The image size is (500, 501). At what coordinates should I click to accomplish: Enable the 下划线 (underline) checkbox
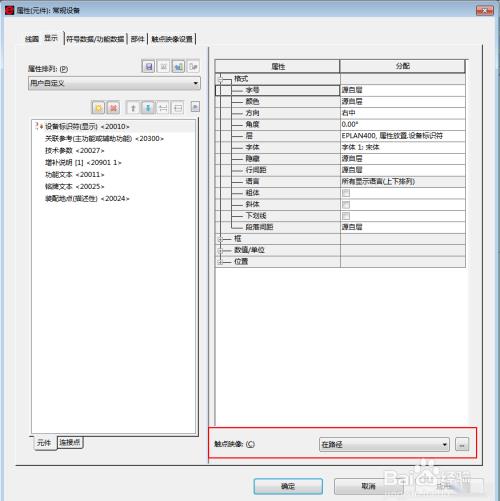pyautogui.click(x=346, y=216)
